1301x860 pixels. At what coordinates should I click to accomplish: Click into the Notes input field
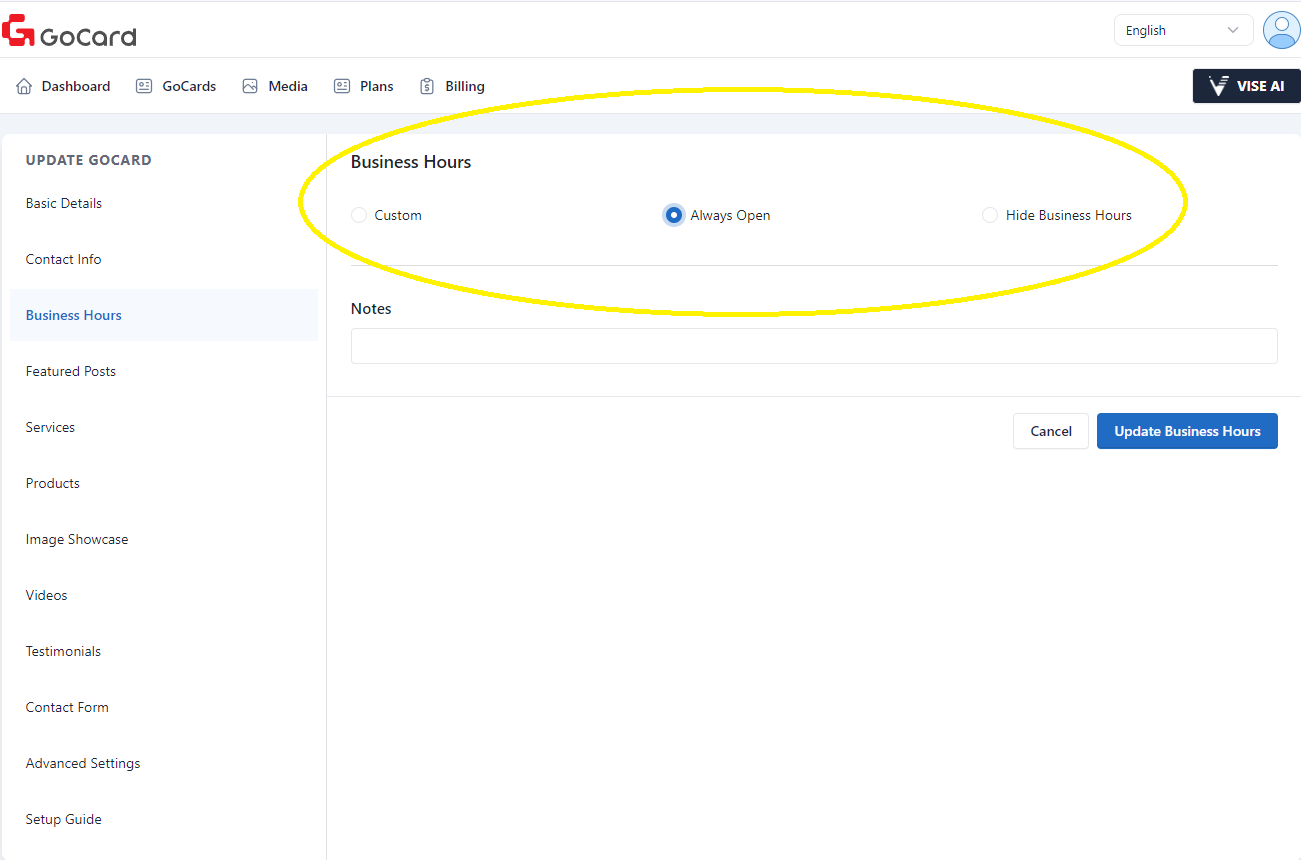[814, 346]
